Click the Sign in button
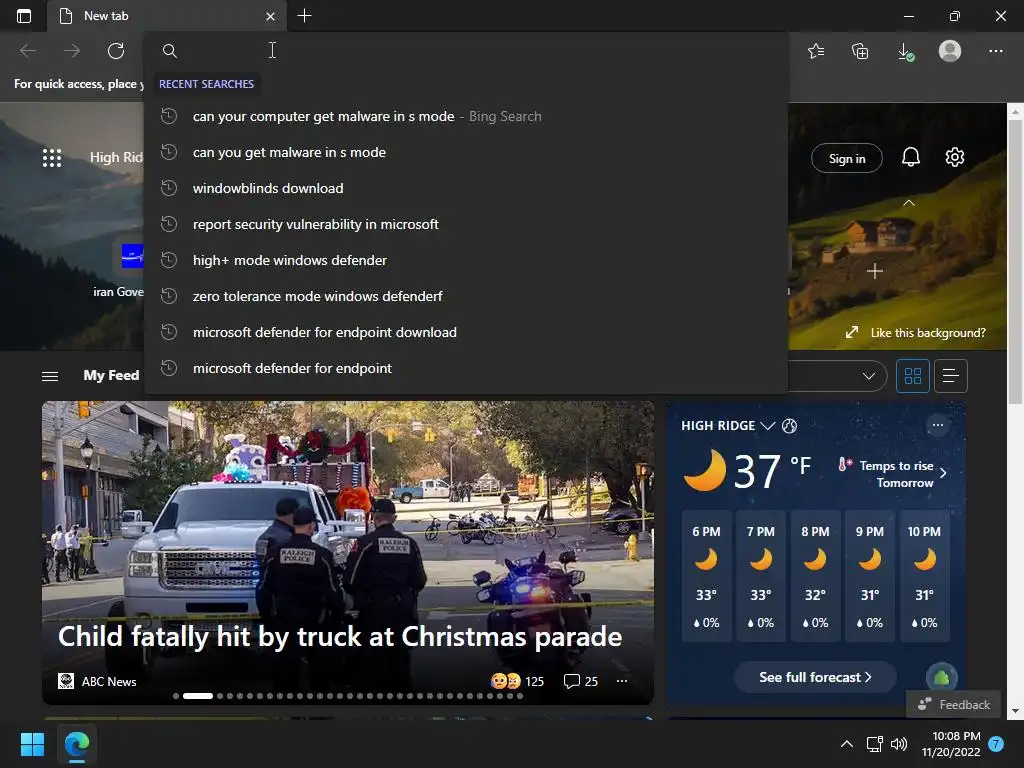 pyautogui.click(x=846, y=158)
